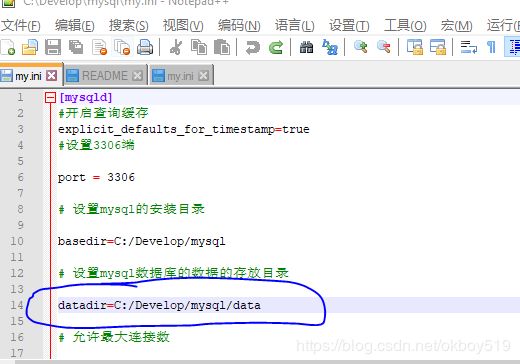Click the port = 3306 line

[x=96, y=177]
